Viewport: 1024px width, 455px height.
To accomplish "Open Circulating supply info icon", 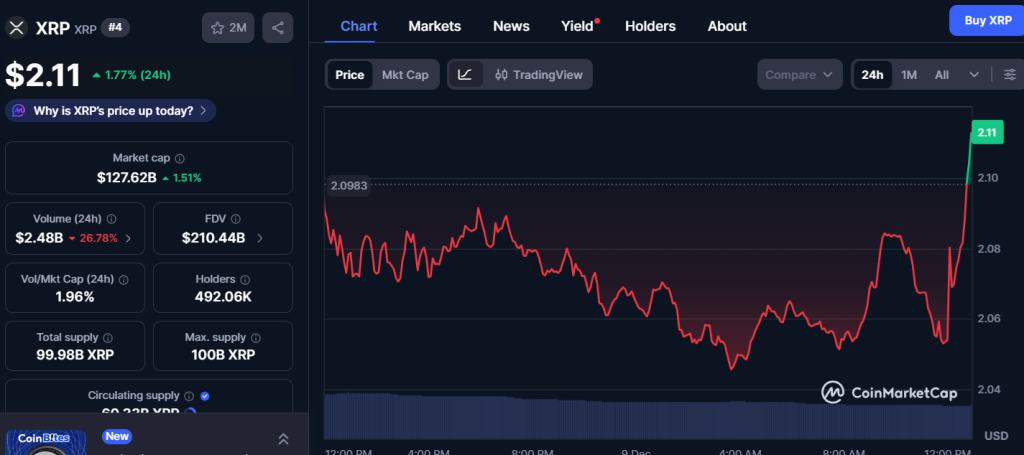I will (x=189, y=396).
